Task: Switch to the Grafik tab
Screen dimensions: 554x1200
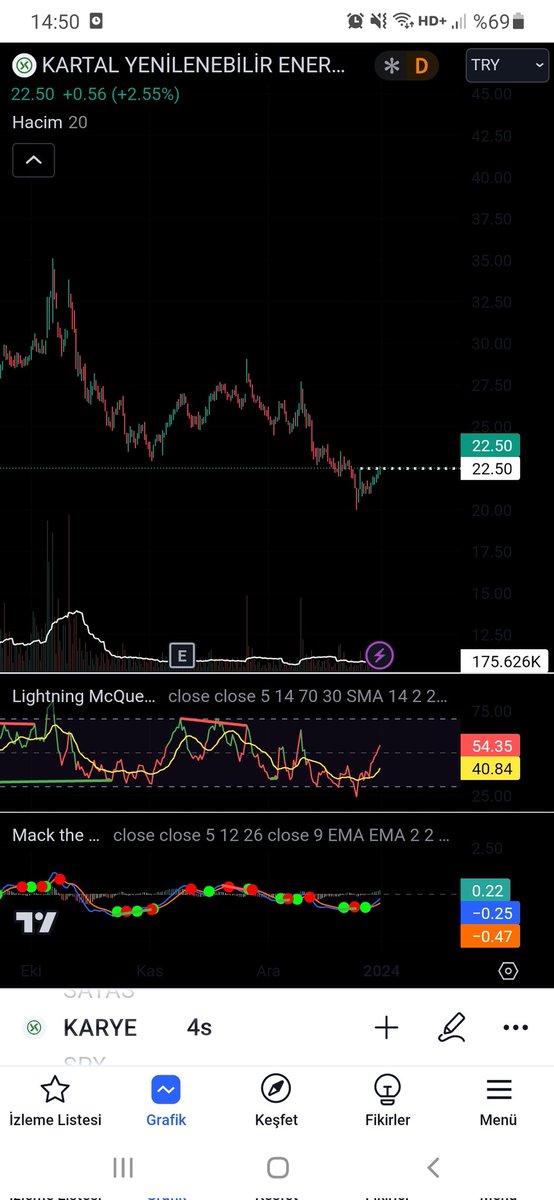Action: point(166,1102)
